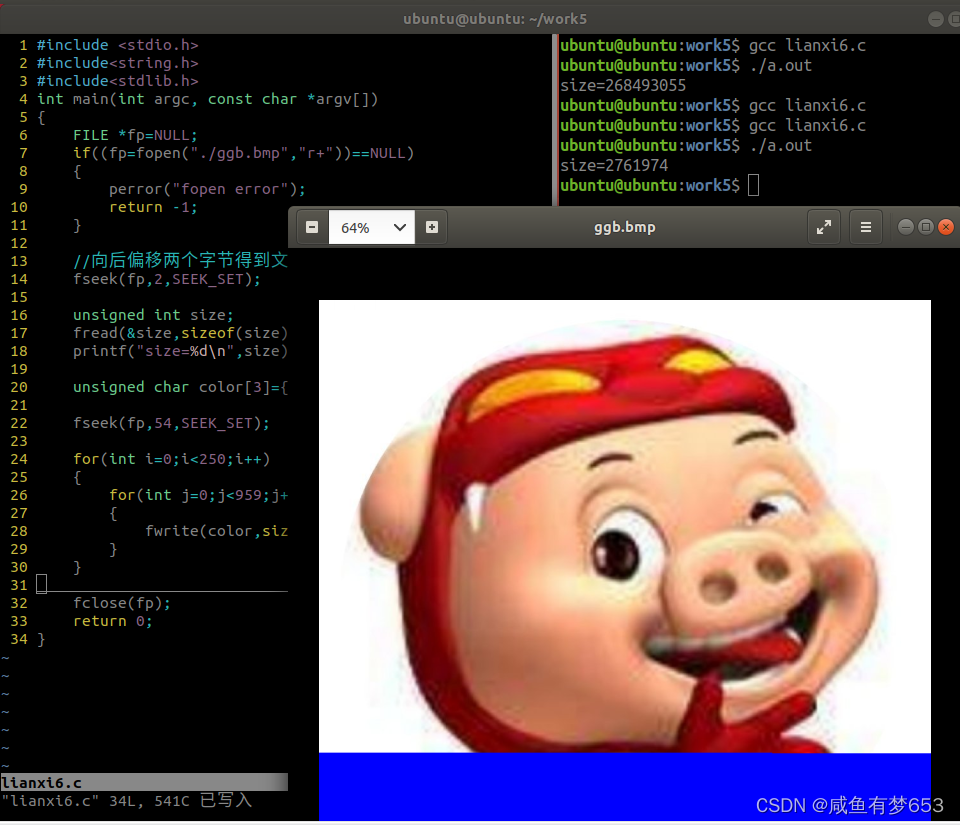Click unsigned char color[3] on line 20
Image resolution: width=960 pixels, height=825 pixels.
point(181,387)
